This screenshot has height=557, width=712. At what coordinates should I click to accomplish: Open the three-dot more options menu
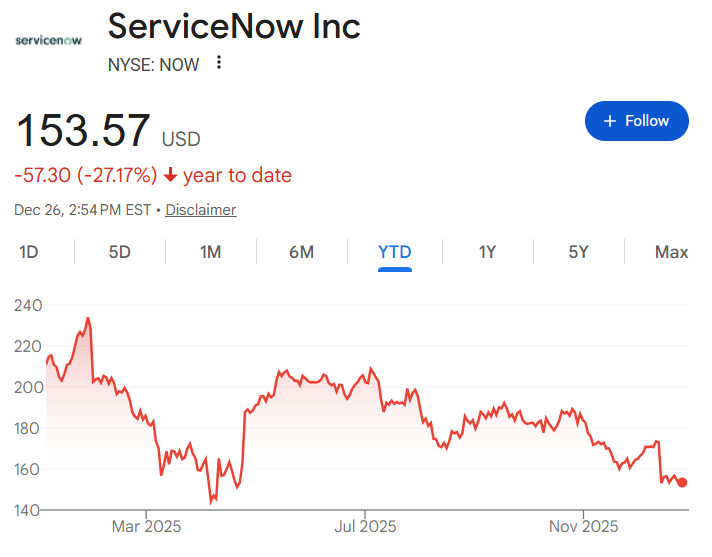pos(219,64)
